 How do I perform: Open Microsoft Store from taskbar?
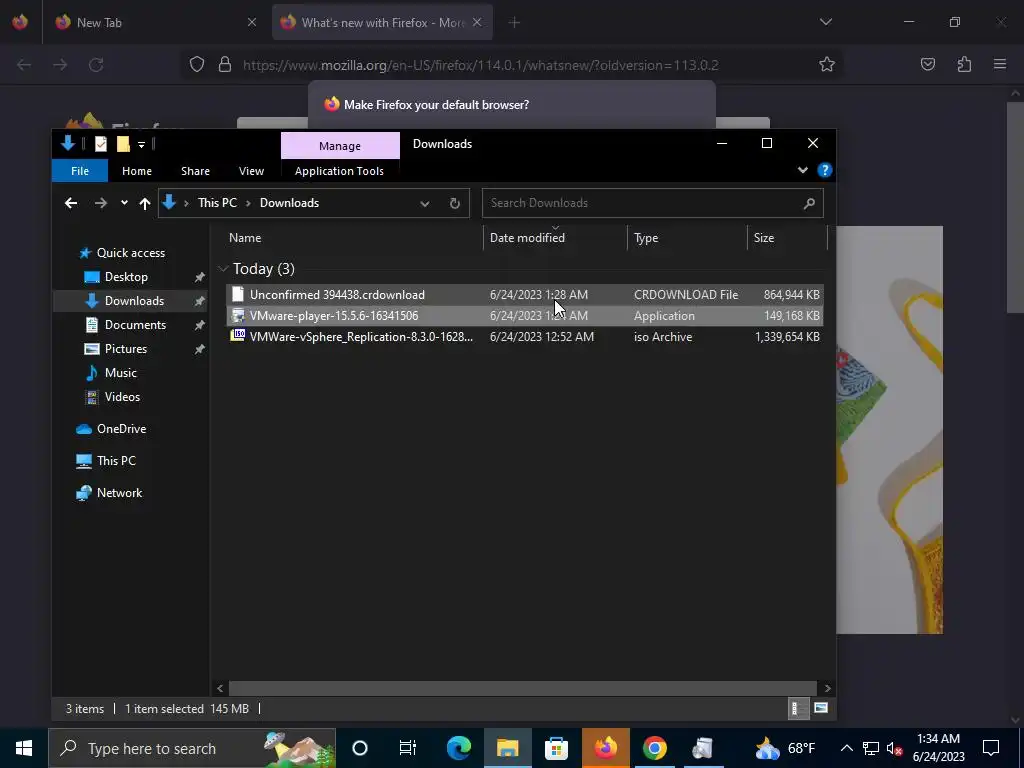click(x=556, y=748)
